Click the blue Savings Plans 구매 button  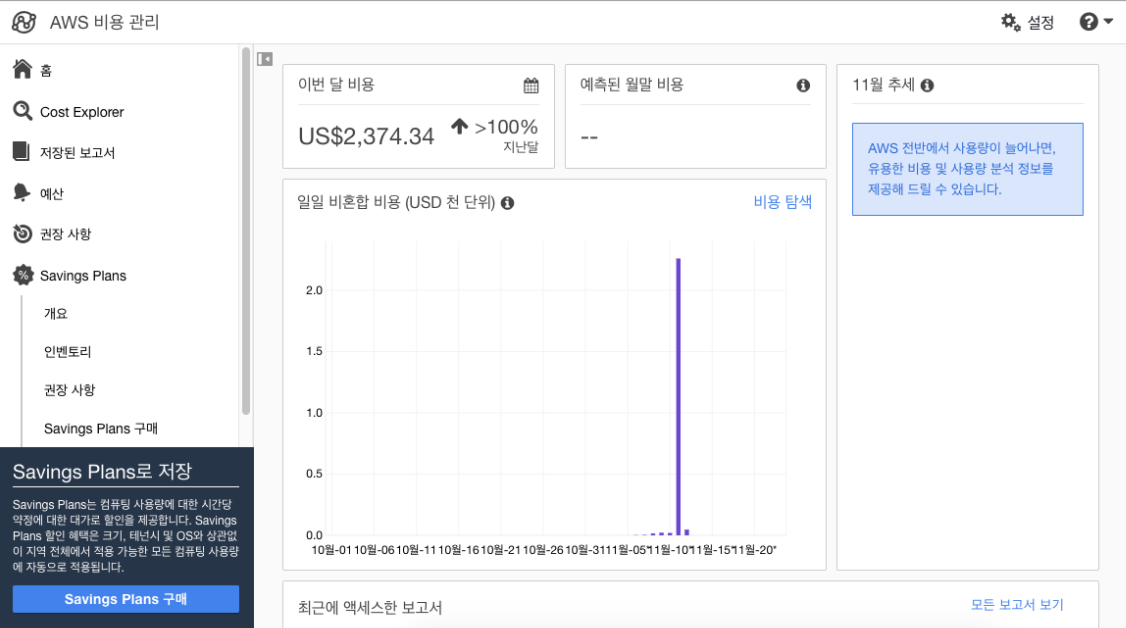point(126,599)
